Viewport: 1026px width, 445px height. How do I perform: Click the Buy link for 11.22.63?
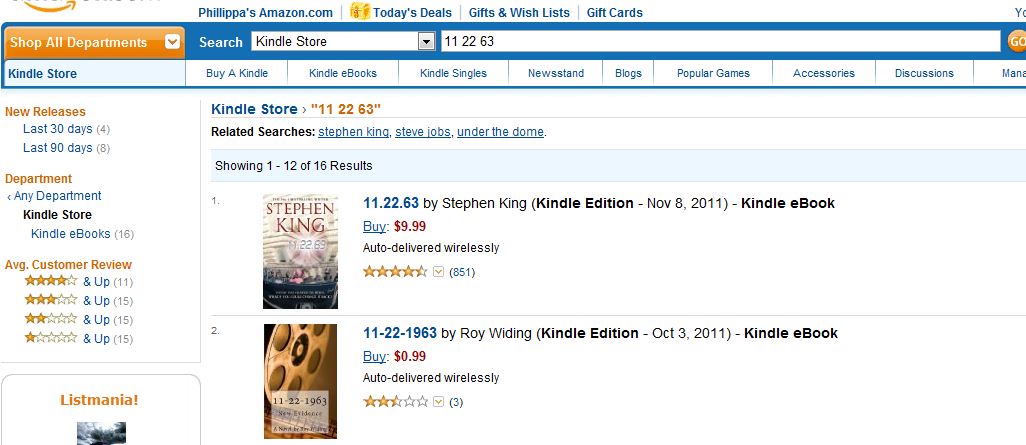[373, 226]
